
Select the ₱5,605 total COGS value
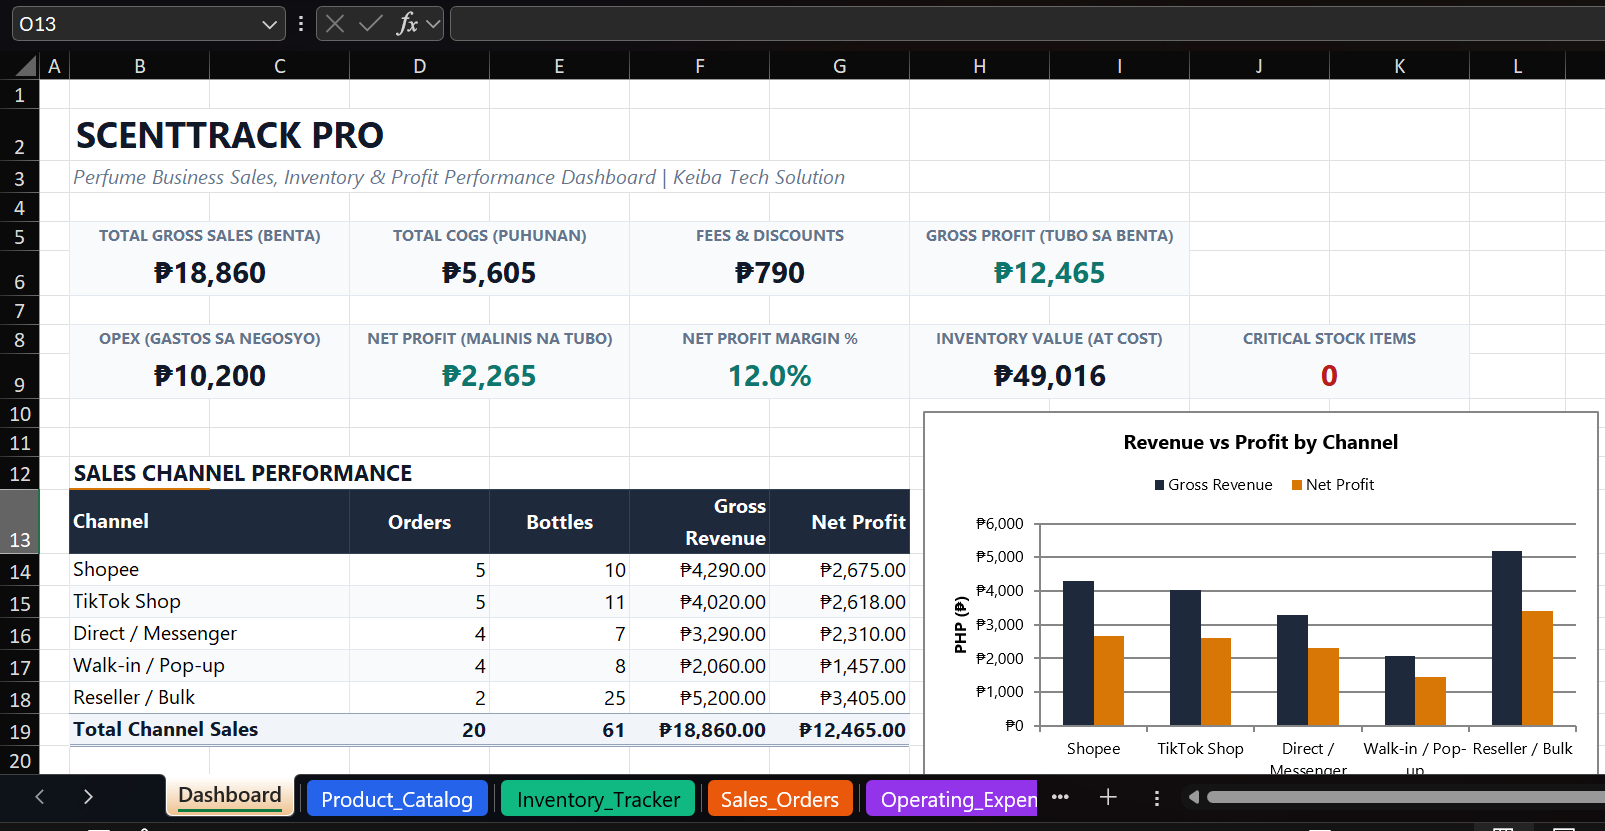(x=489, y=273)
